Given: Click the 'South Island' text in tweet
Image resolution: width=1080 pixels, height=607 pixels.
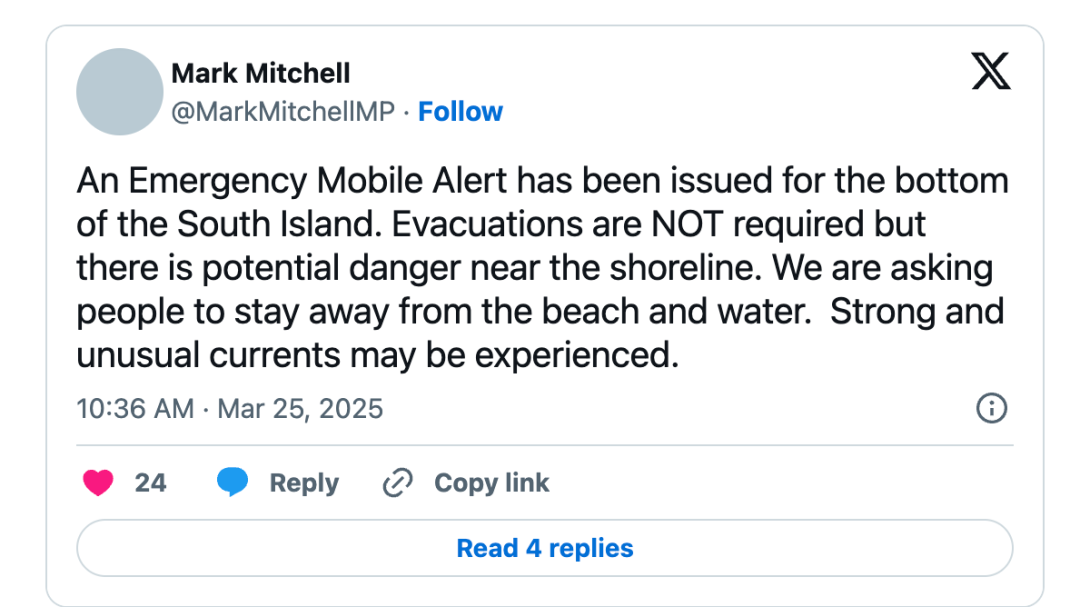Looking at the screenshot, I should 278,224.
